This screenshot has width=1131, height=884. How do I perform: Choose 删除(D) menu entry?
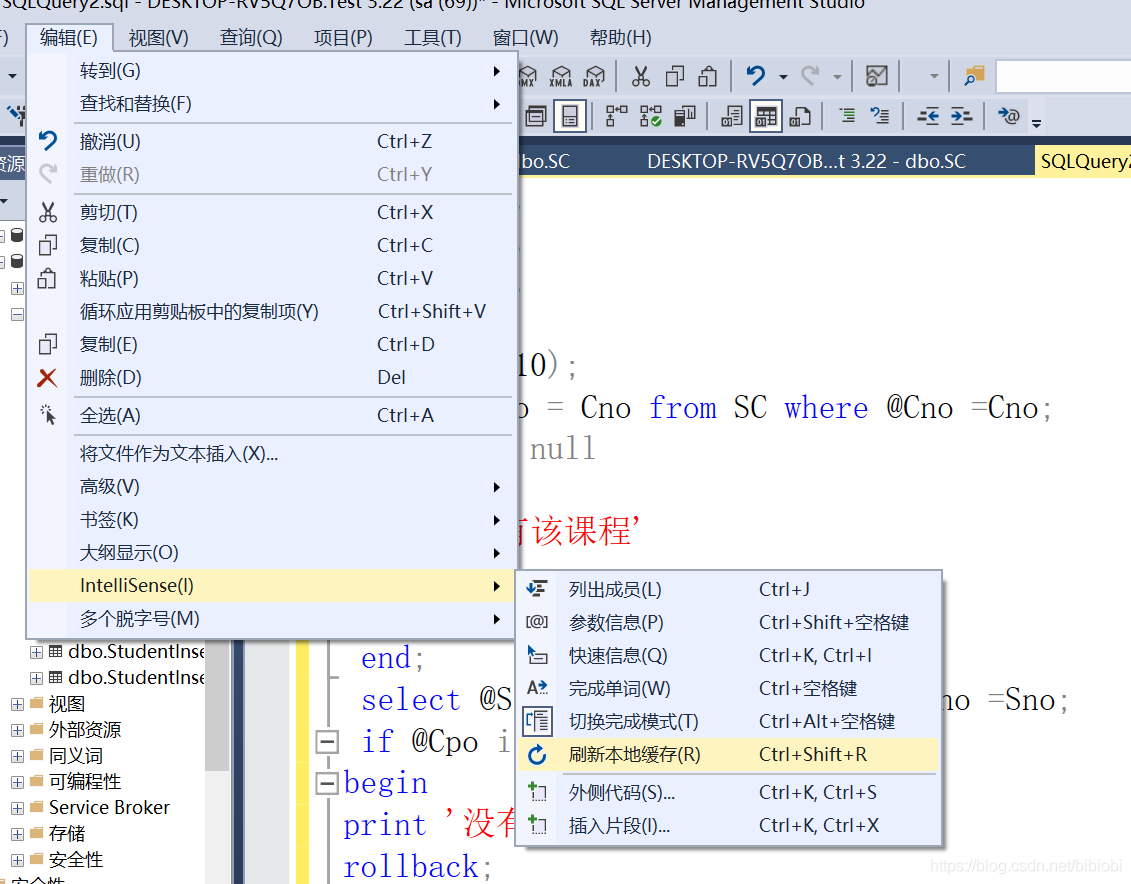pos(271,378)
